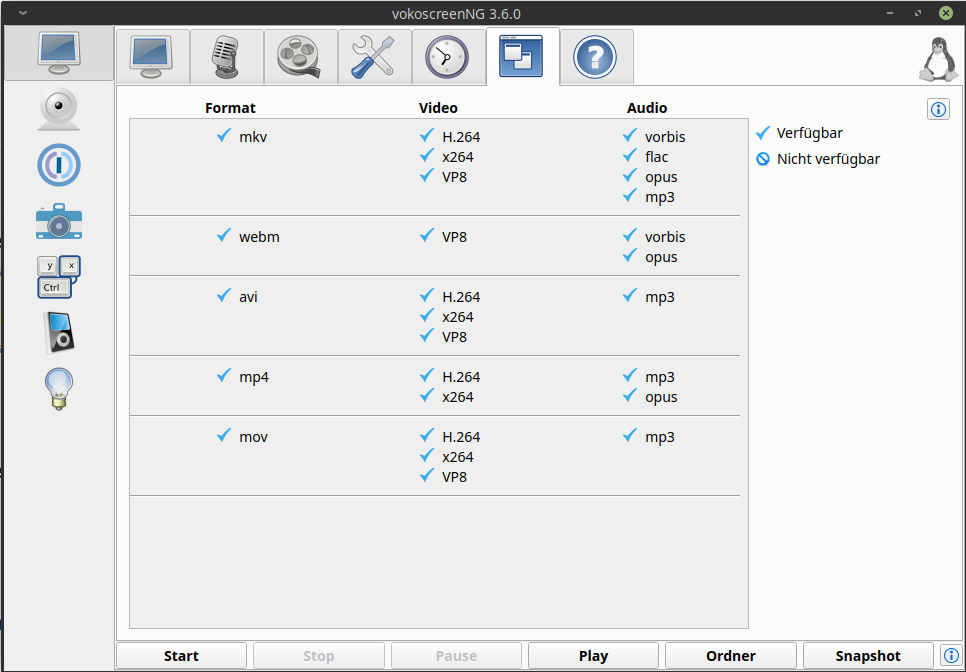Open the webcam section in sidebar
This screenshot has height=672, width=966.
click(59, 109)
